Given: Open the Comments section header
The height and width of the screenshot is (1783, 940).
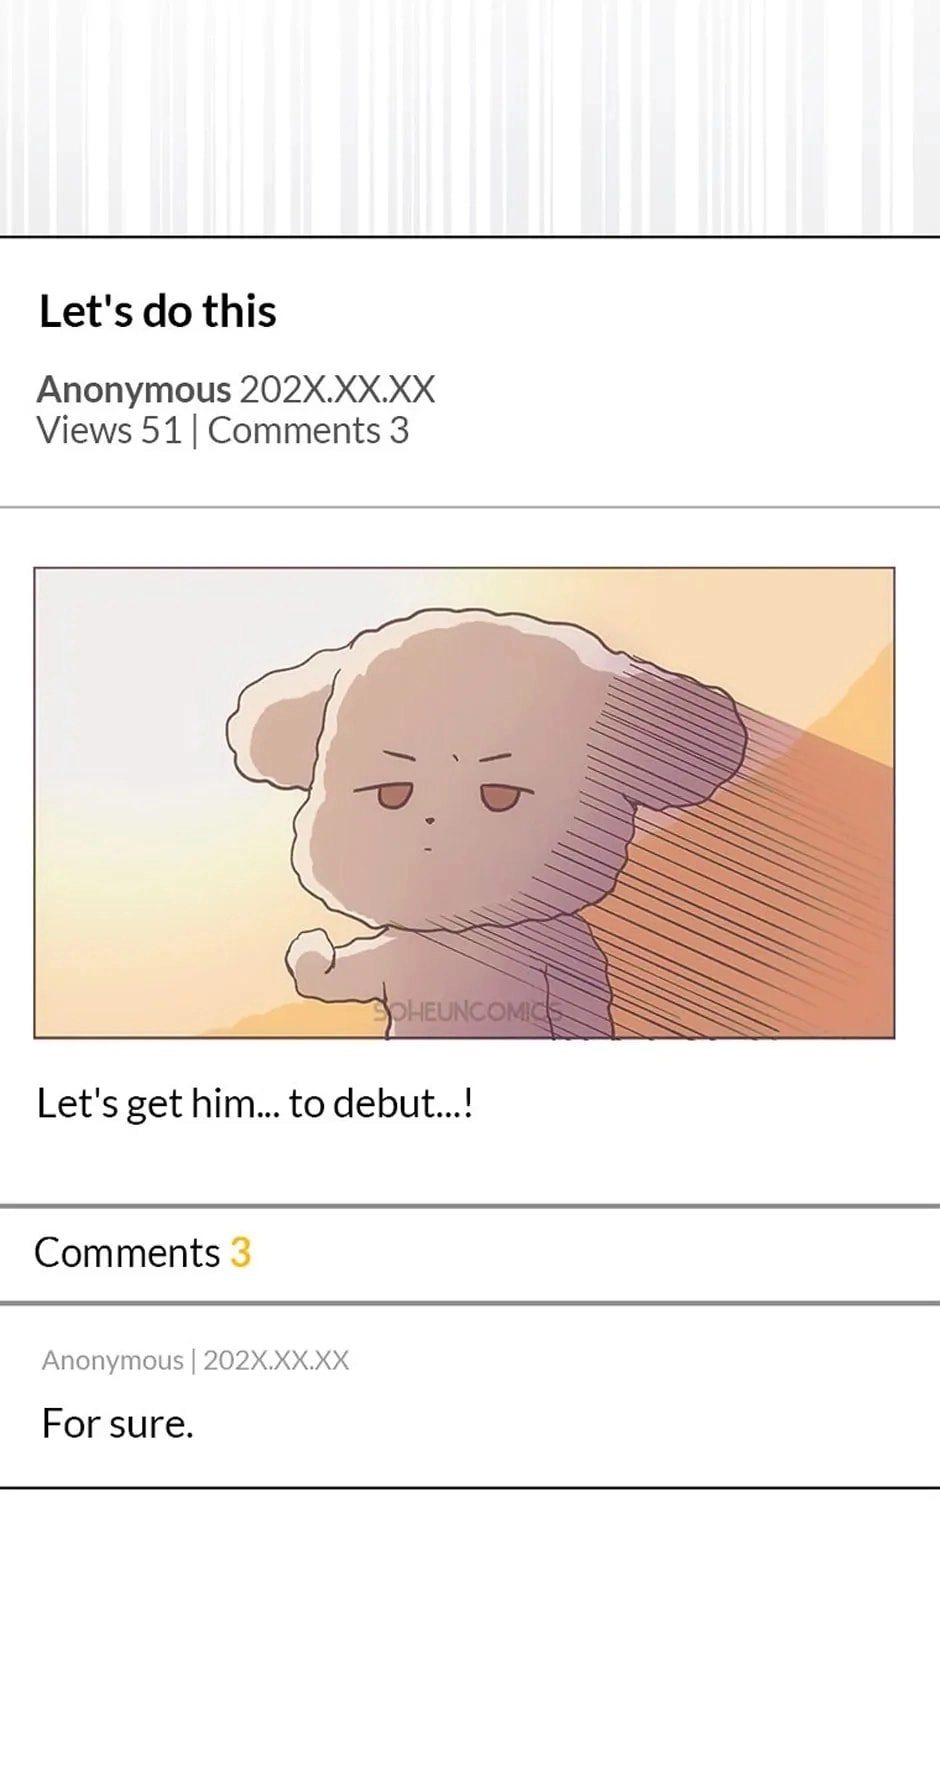Looking at the screenshot, I should coord(470,1254).
